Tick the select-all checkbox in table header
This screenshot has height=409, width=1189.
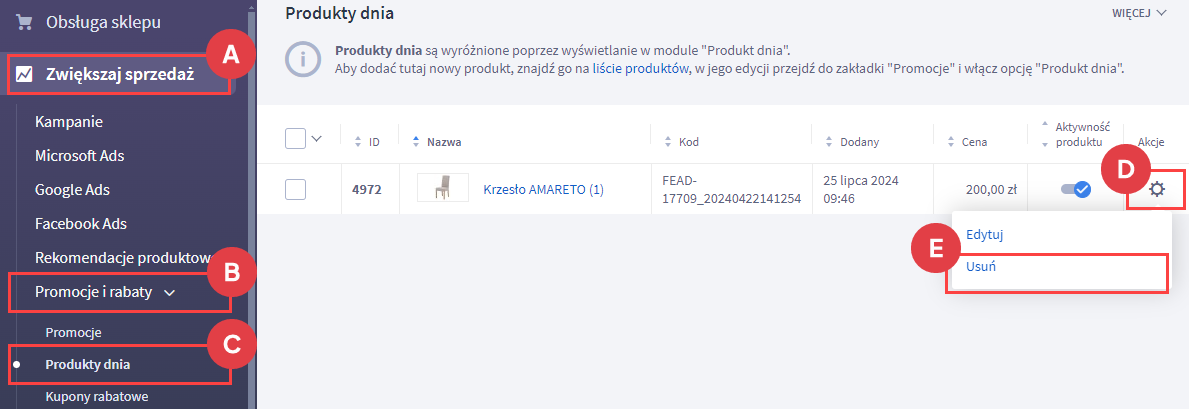click(x=295, y=139)
